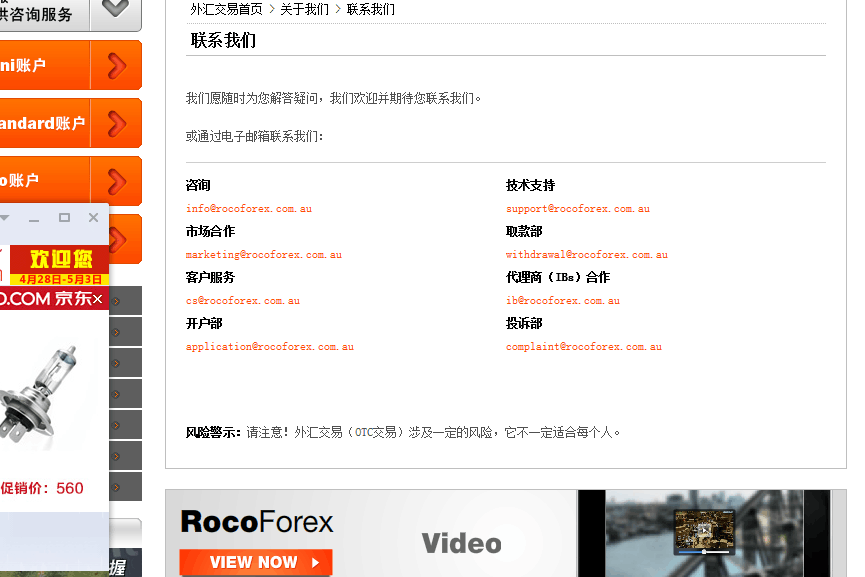Screen dimensions: 865x577
Task: Click the 促销价: 560 price text
Action: 42,488
